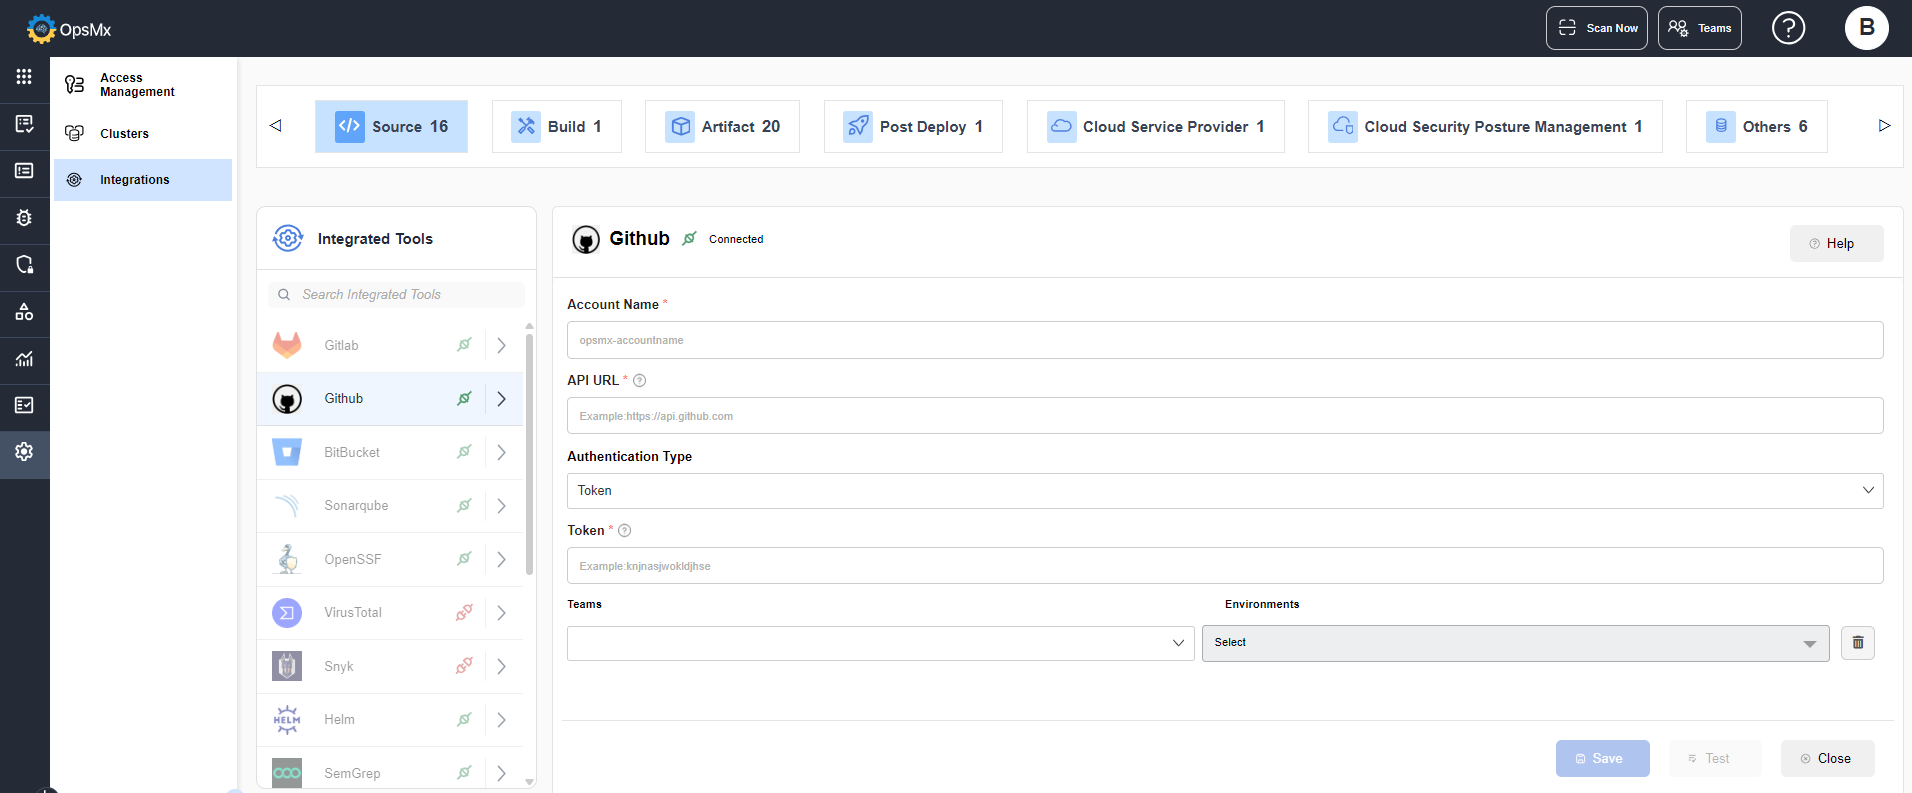Click the analytics chart icon in sidebar
The width and height of the screenshot is (1912, 793).
point(24,358)
